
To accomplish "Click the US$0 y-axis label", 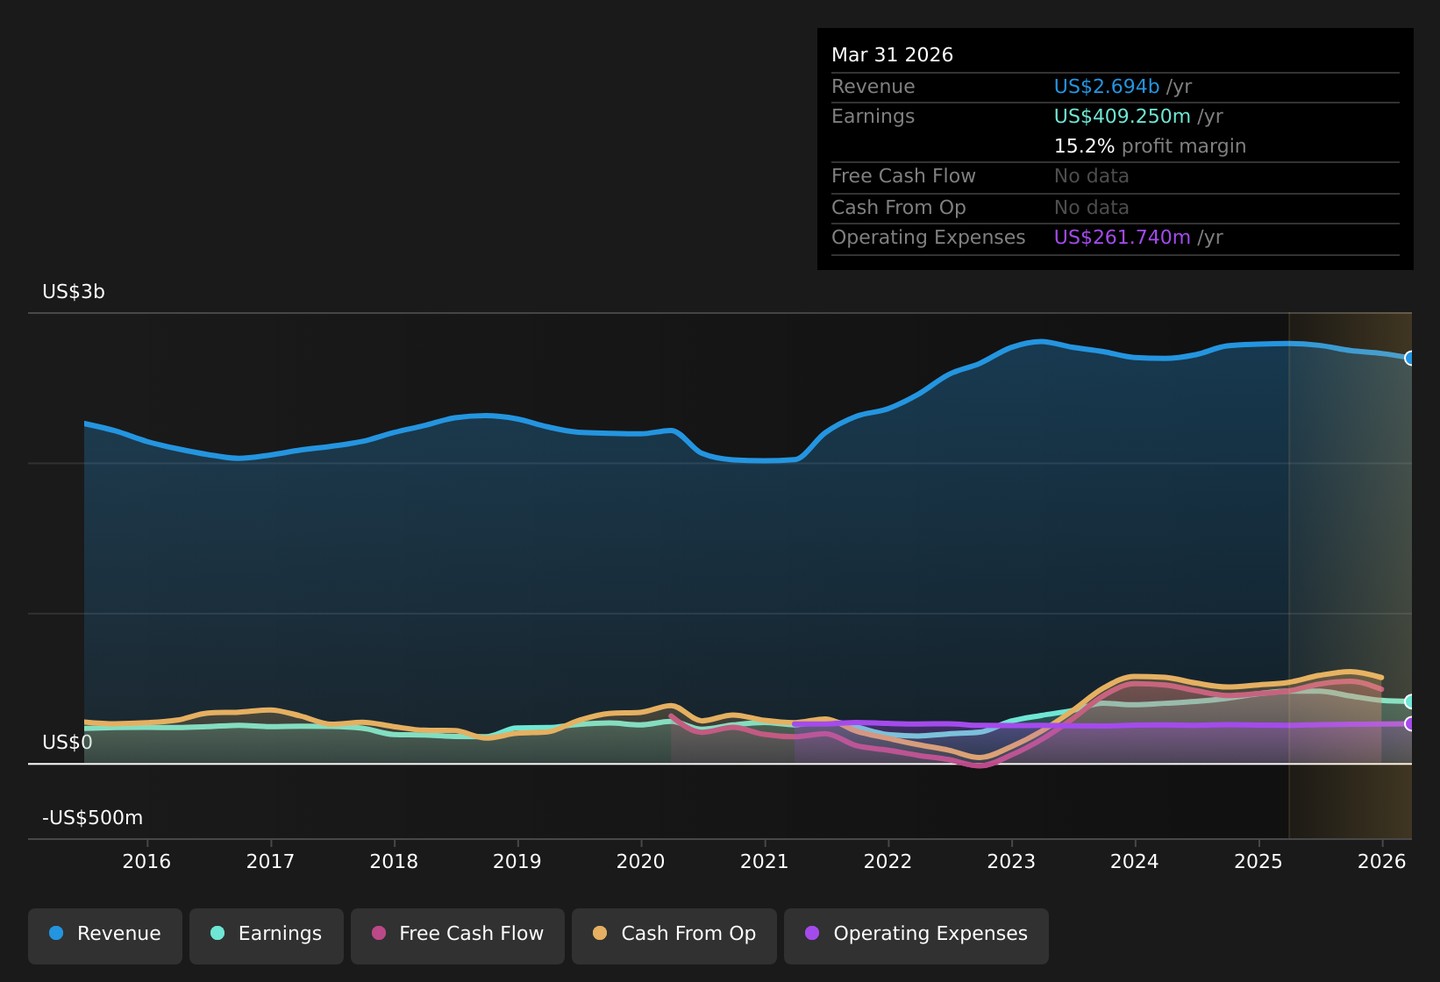I will tap(67, 742).
